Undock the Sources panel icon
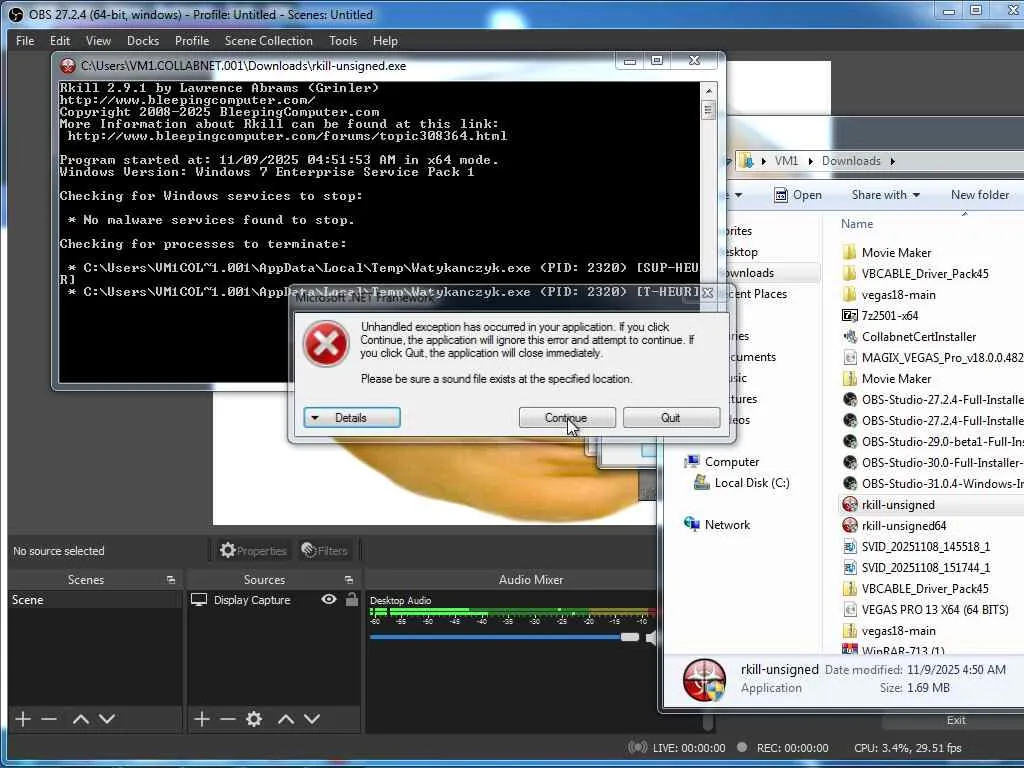The width and height of the screenshot is (1024, 768). (x=349, y=580)
